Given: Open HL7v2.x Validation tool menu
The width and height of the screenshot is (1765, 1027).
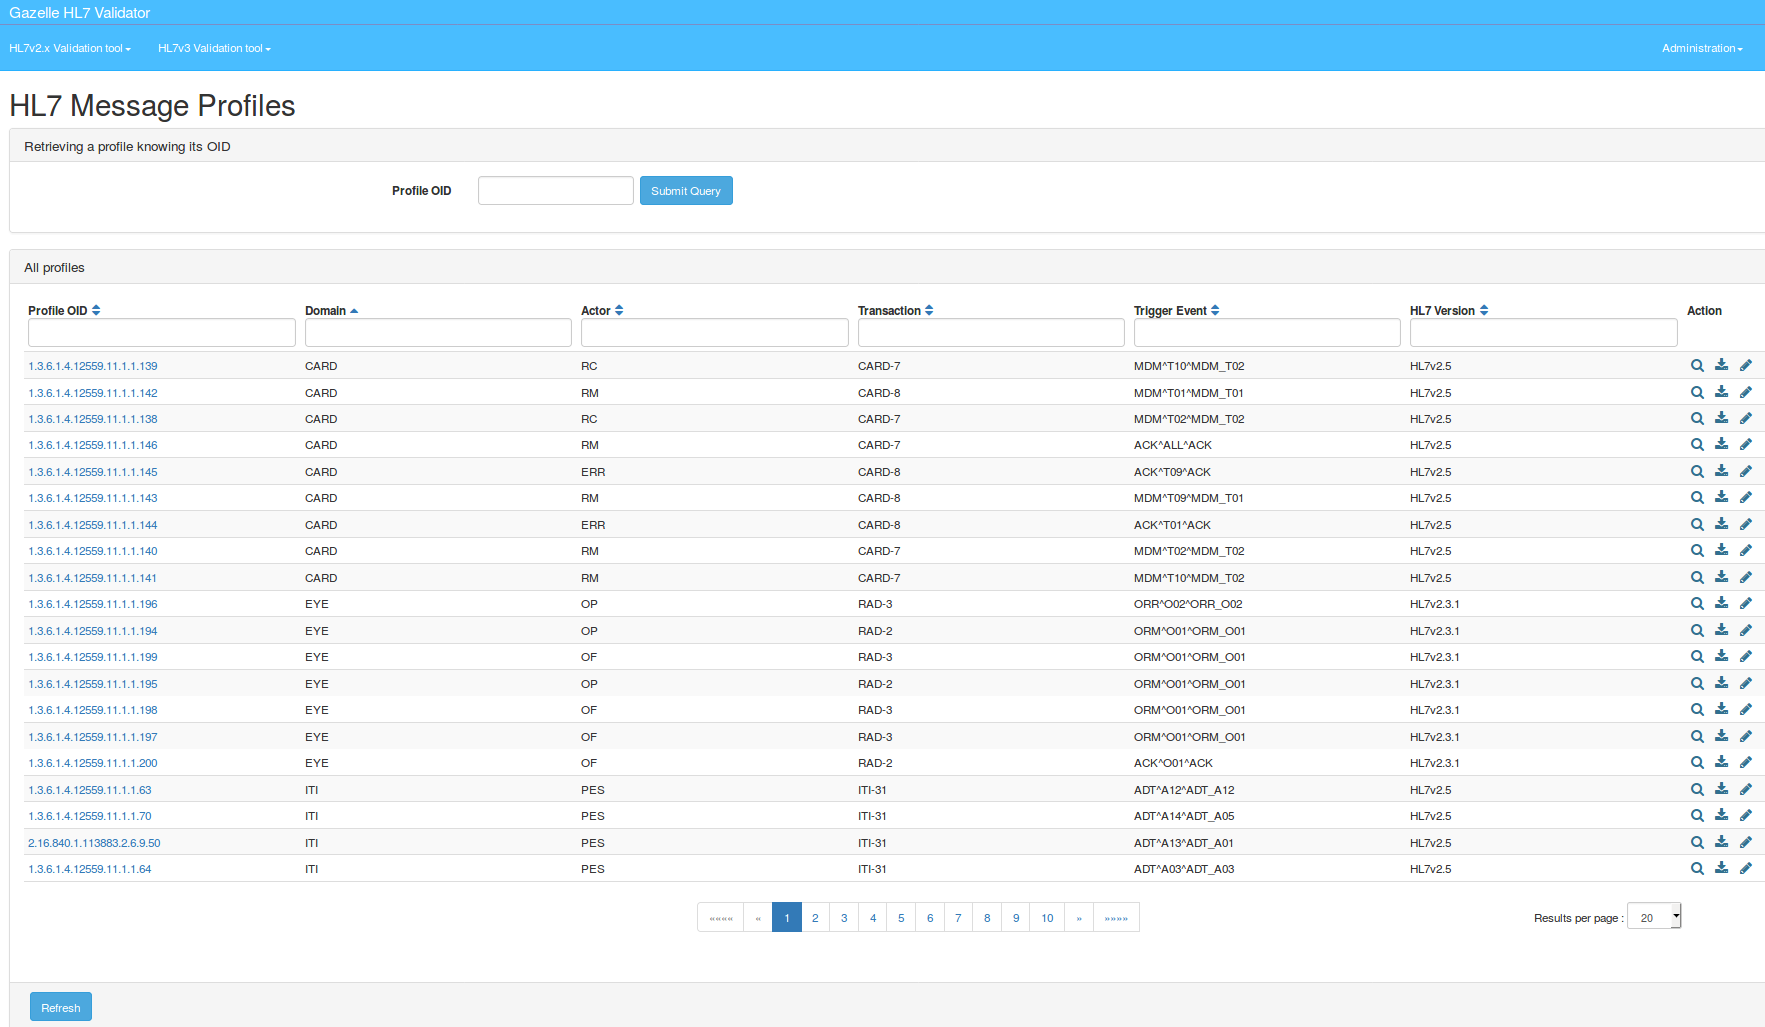Looking at the screenshot, I should click(70, 48).
